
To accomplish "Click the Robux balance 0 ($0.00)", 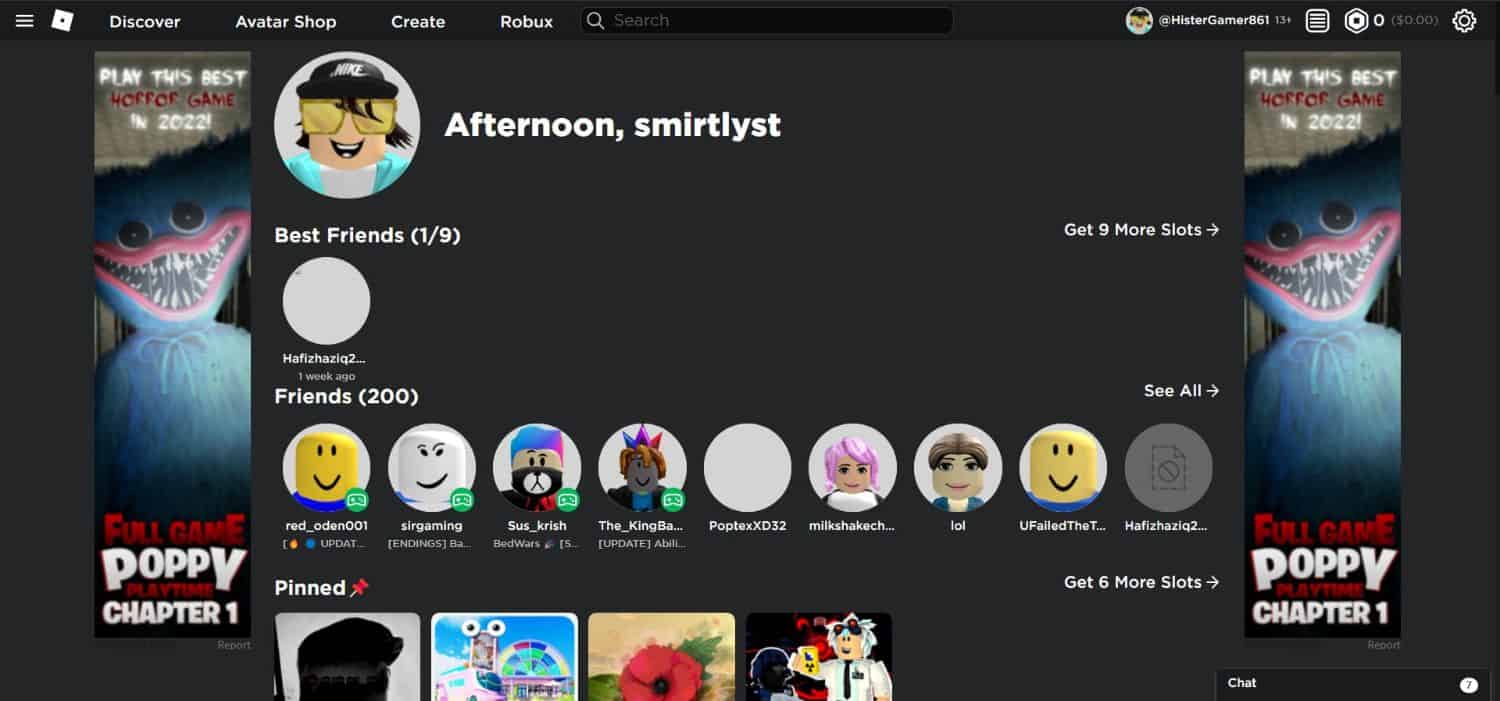I will [x=1406, y=20].
